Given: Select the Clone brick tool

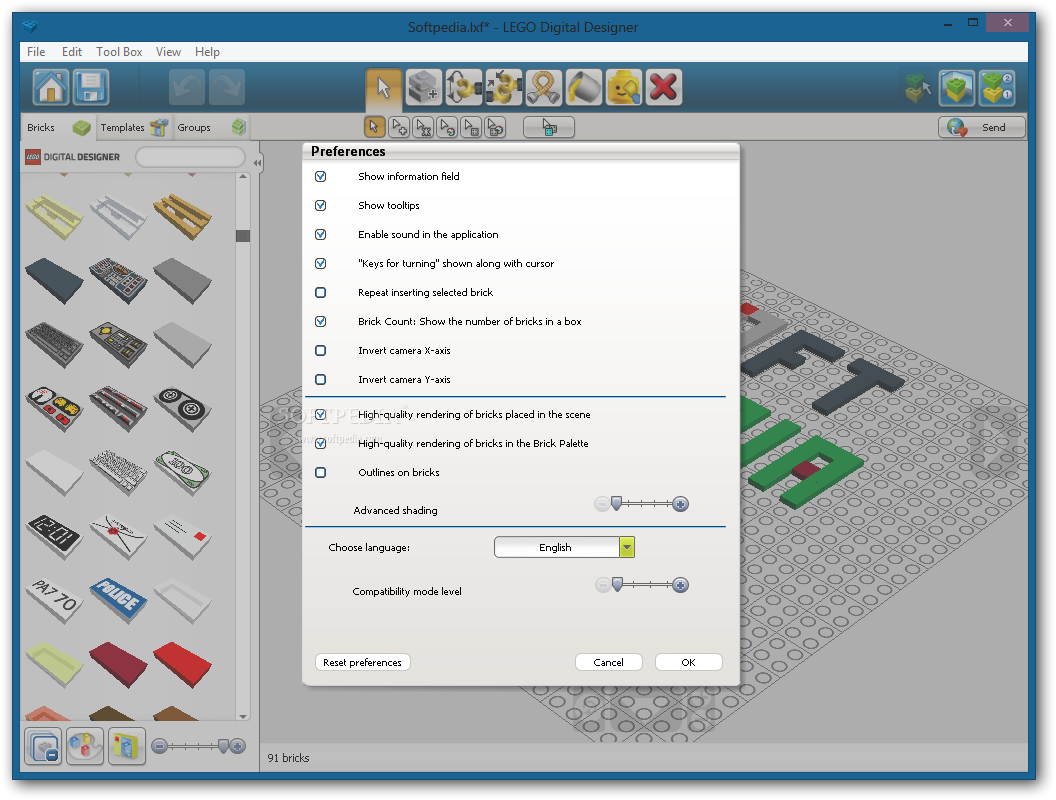Looking at the screenshot, I should tap(424, 88).
